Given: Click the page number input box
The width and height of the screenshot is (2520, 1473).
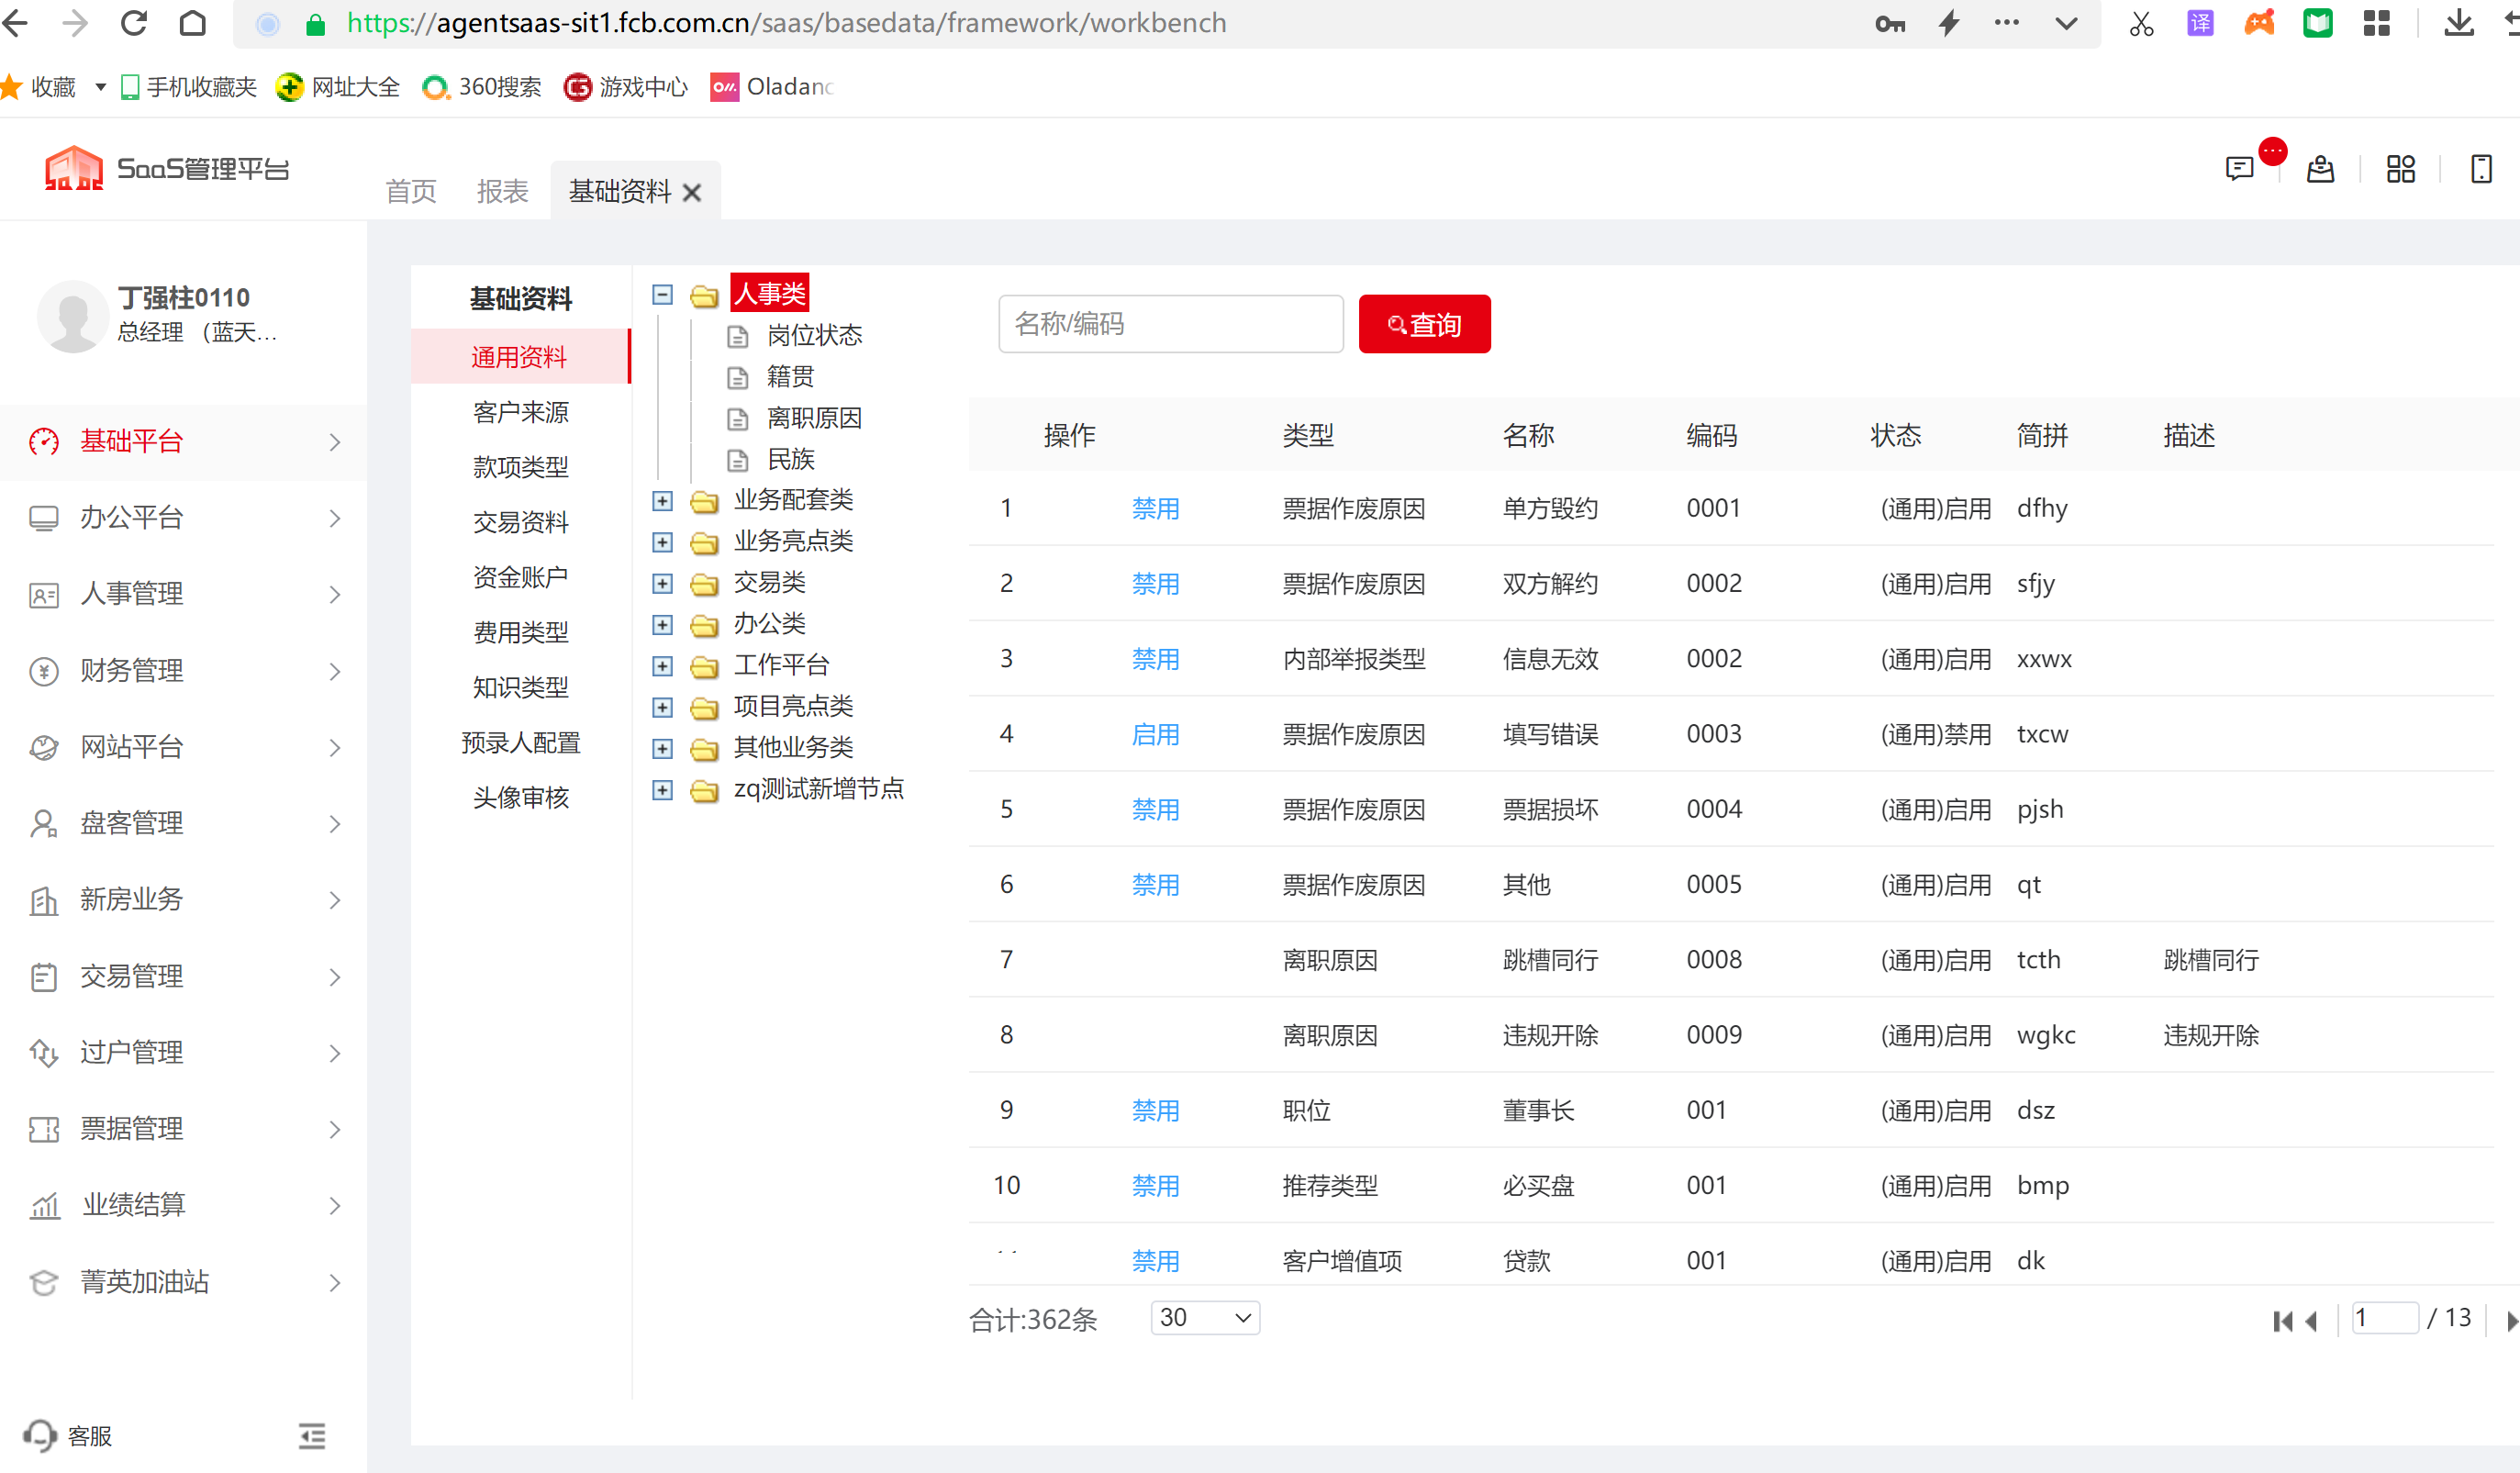Looking at the screenshot, I should tap(2384, 1318).
